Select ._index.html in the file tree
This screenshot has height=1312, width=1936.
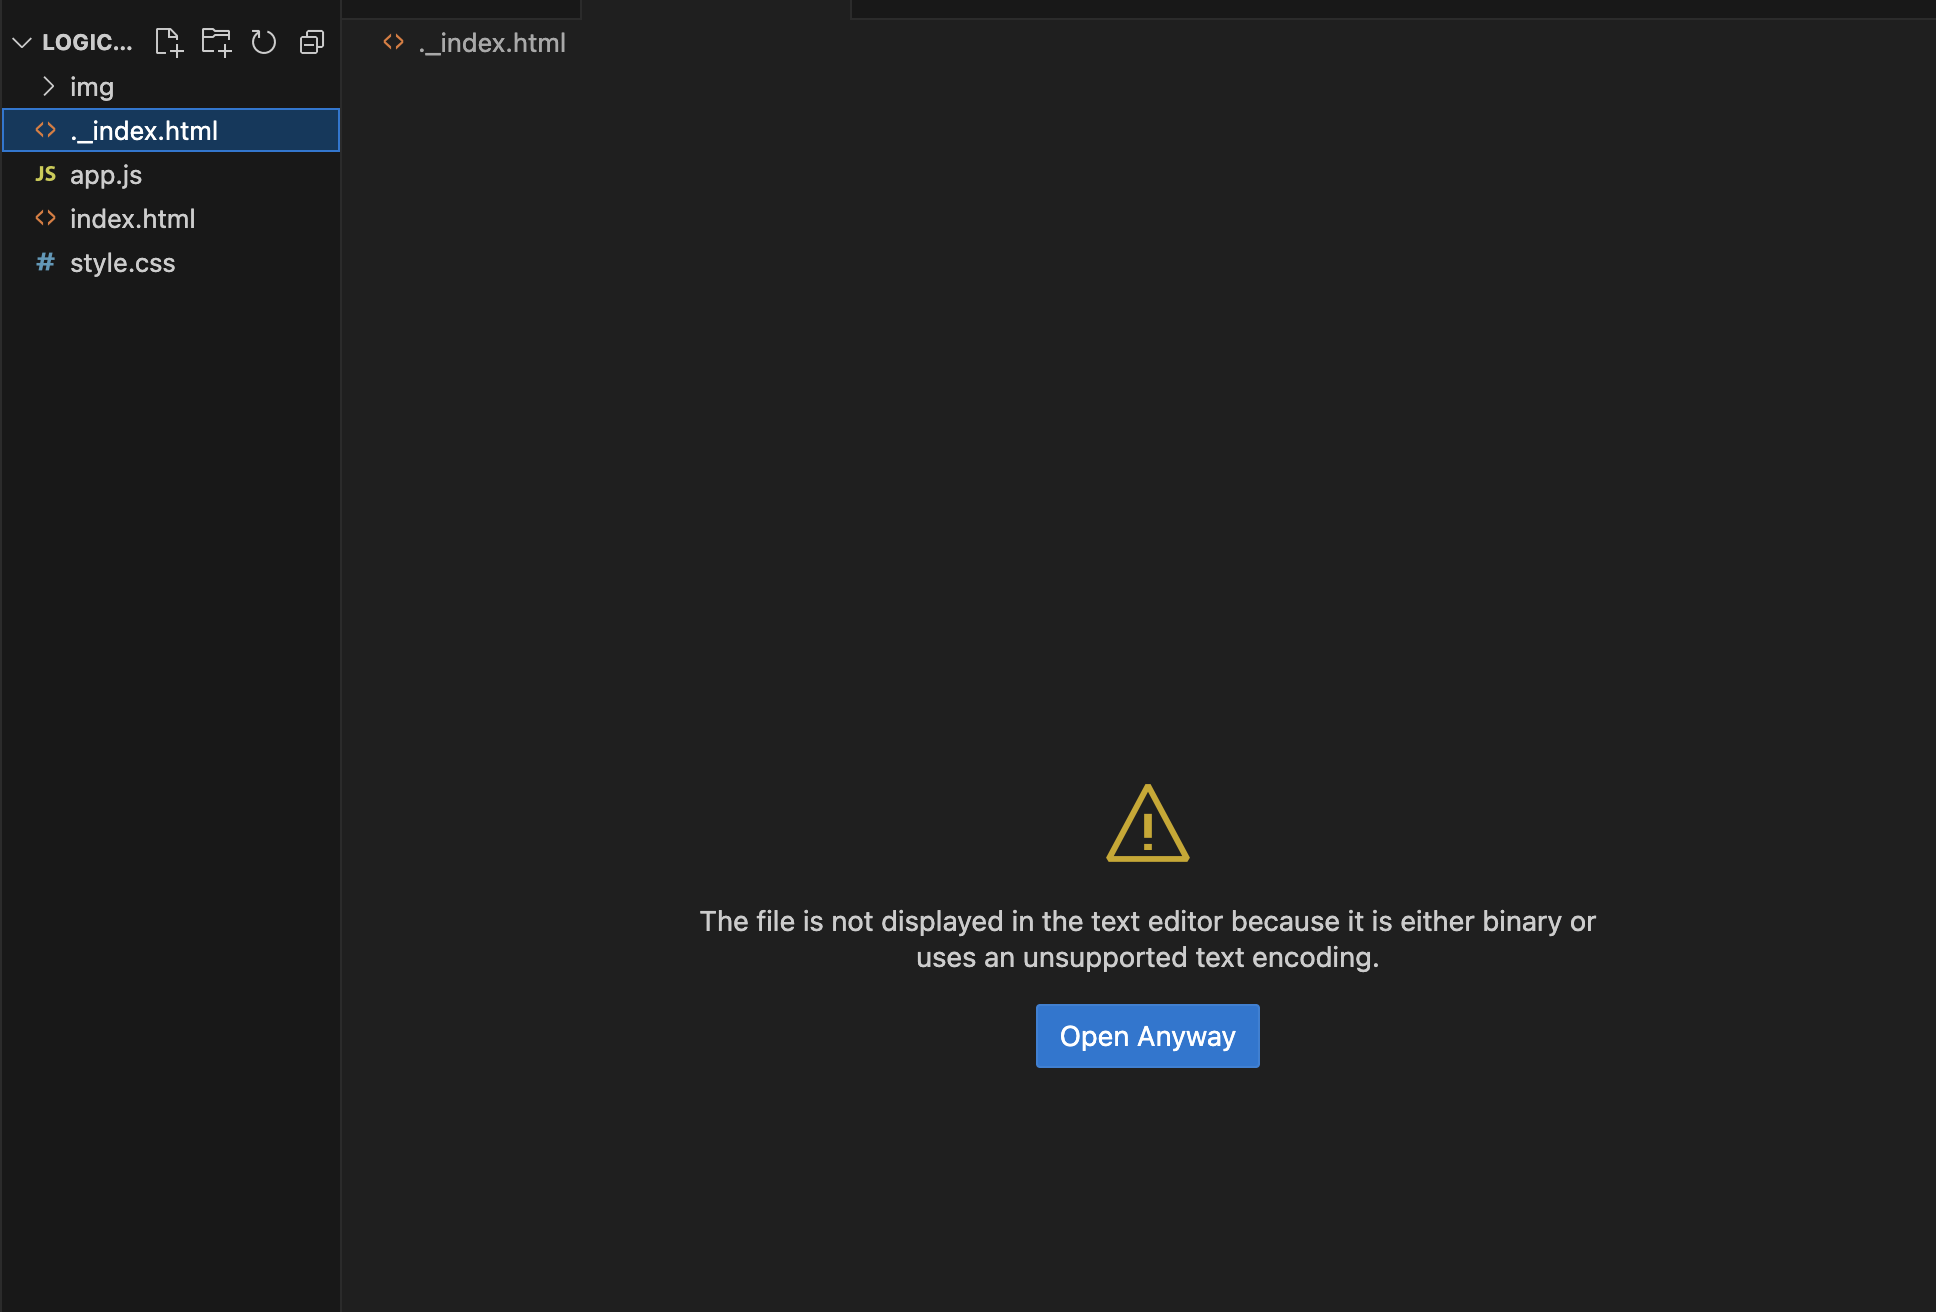170,131
